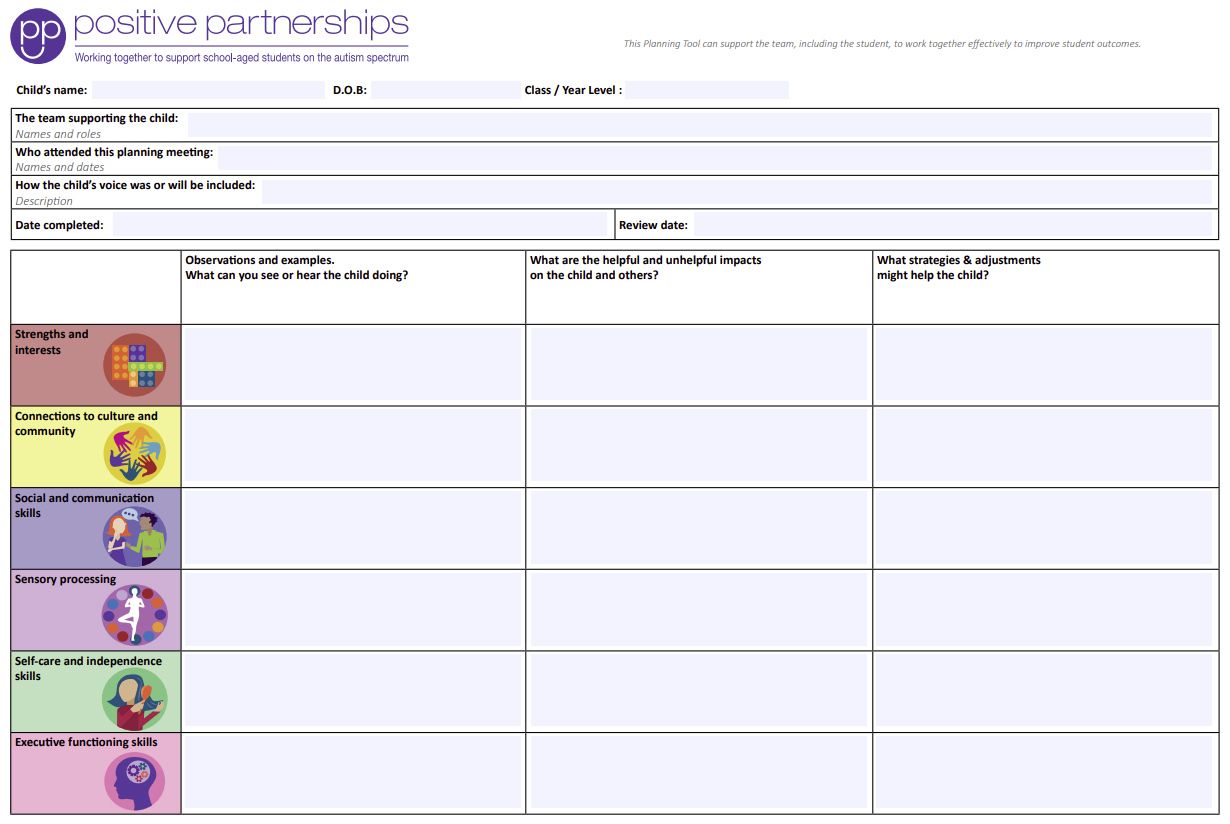Click the Positive Partnerships pp logo
1230x824 pixels.
coord(38,36)
